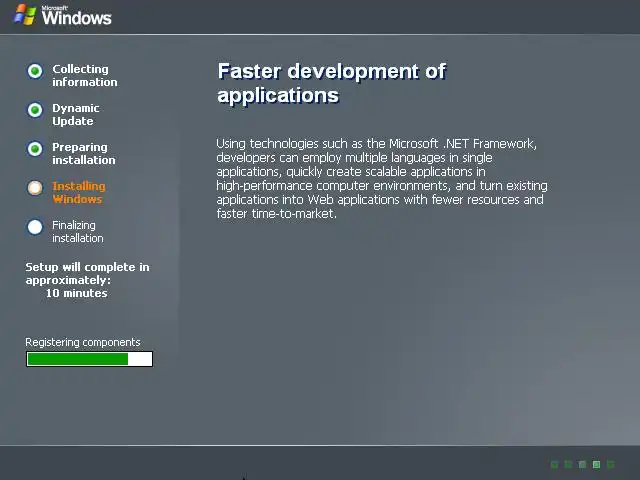Select the 'Collecting information' step label
Image resolution: width=640 pixels, height=480 pixels.
(84, 76)
